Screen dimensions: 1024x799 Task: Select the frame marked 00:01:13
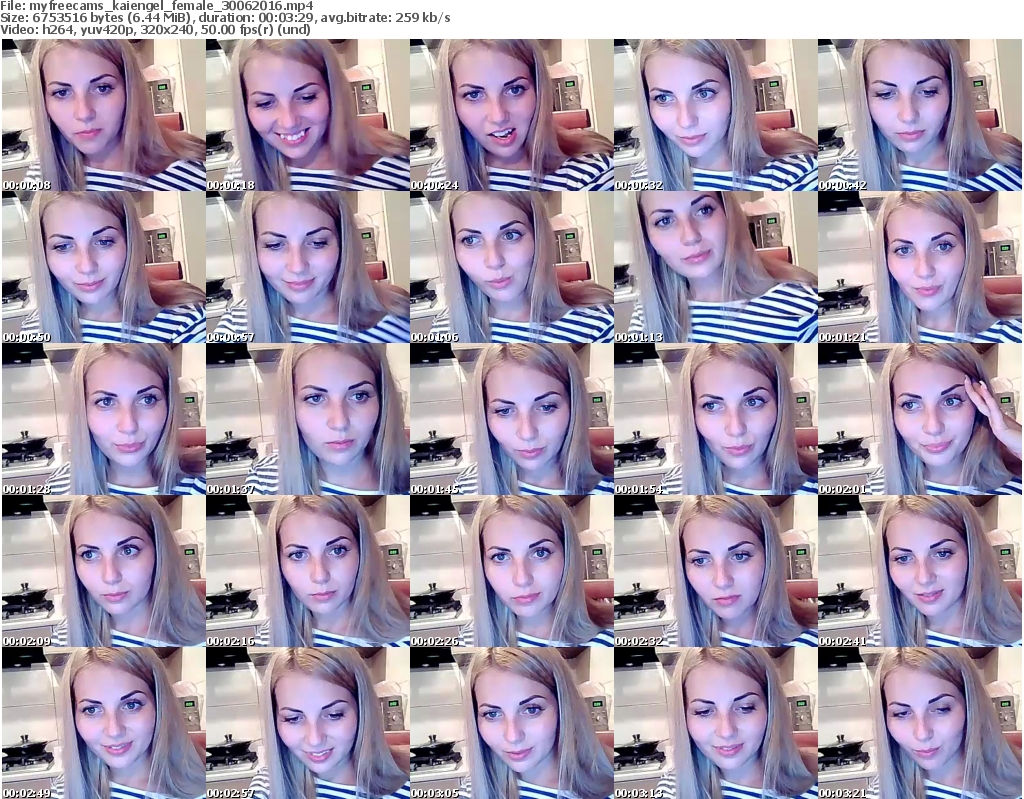point(715,267)
